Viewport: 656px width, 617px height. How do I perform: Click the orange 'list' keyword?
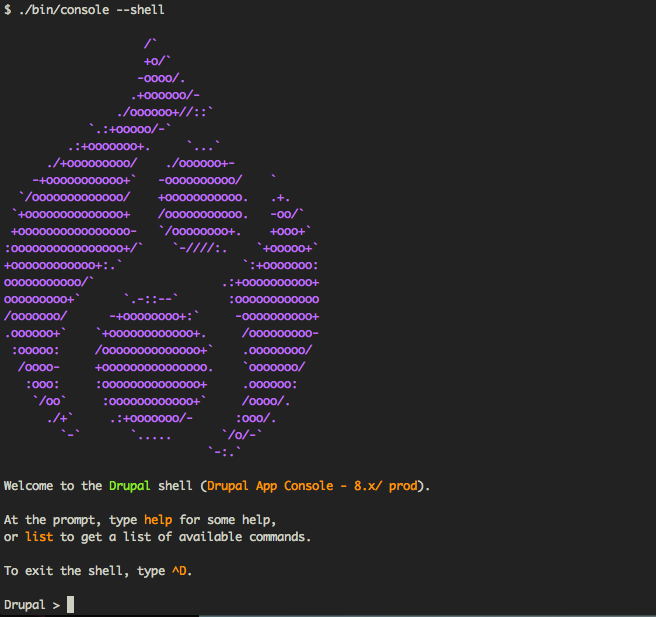tap(39, 537)
